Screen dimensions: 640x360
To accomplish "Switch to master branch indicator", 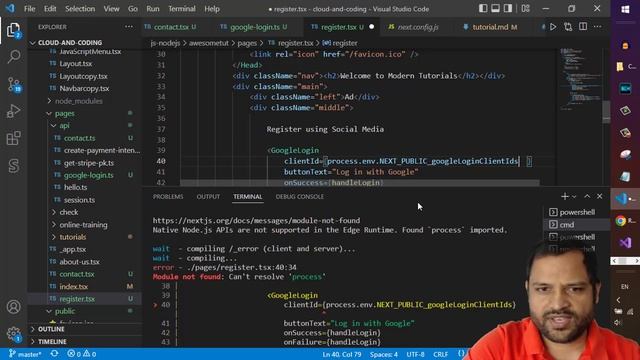I will pyautogui.click(x=25, y=354).
